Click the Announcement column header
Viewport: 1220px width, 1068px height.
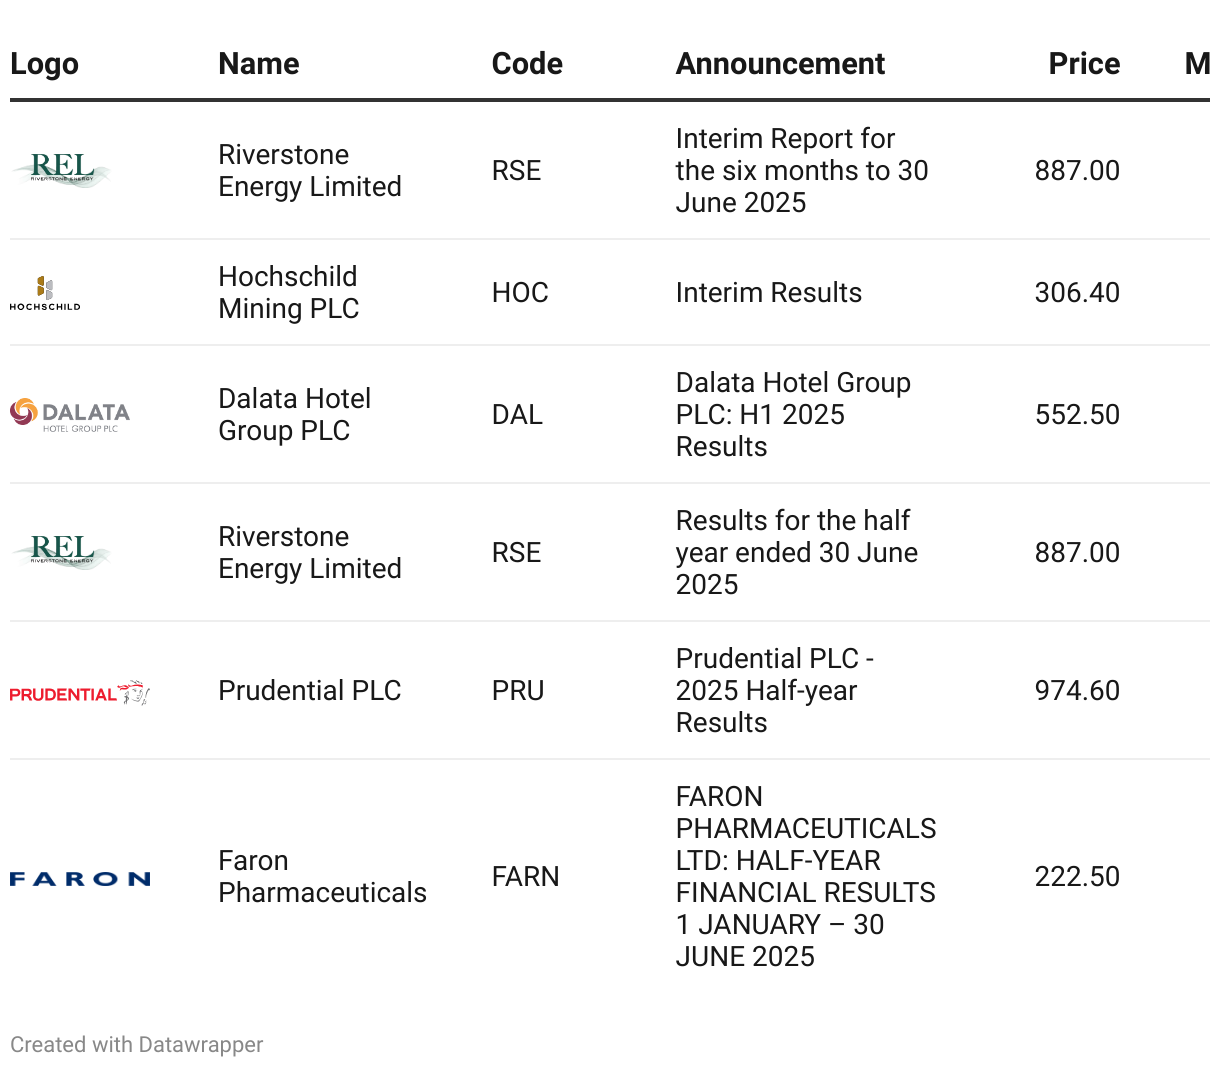point(780,64)
